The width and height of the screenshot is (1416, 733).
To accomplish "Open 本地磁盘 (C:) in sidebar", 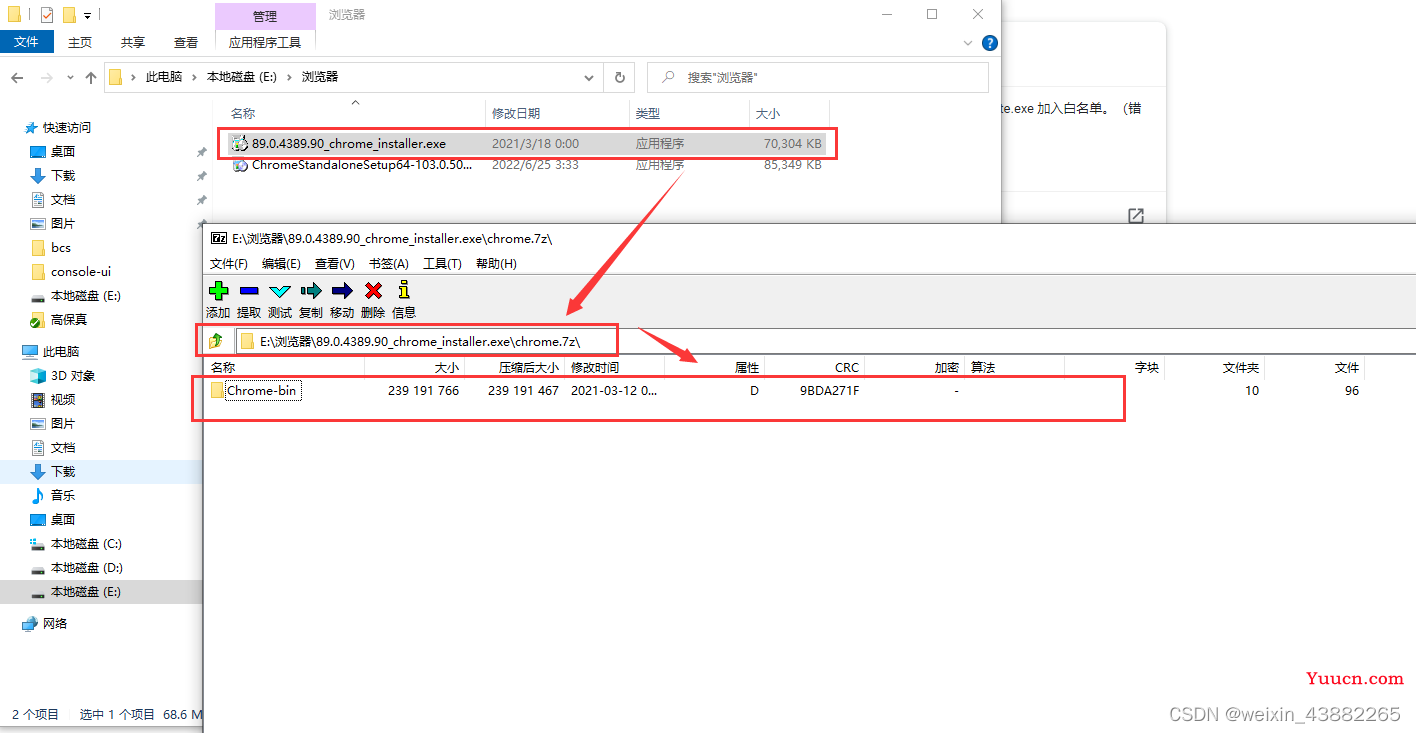I will pyautogui.click(x=76, y=544).
